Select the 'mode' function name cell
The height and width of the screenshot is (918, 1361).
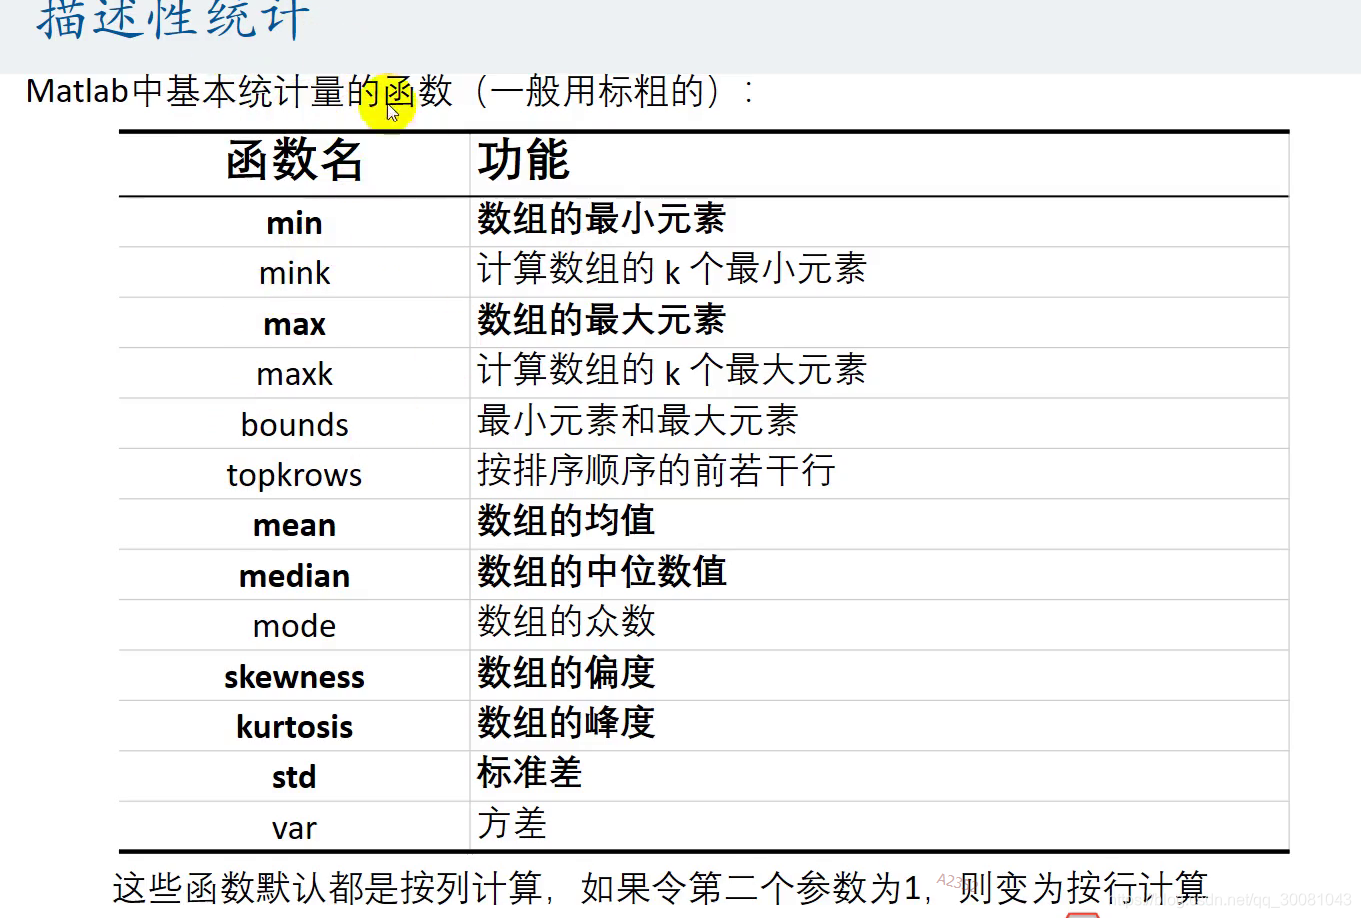click(295, 626)
